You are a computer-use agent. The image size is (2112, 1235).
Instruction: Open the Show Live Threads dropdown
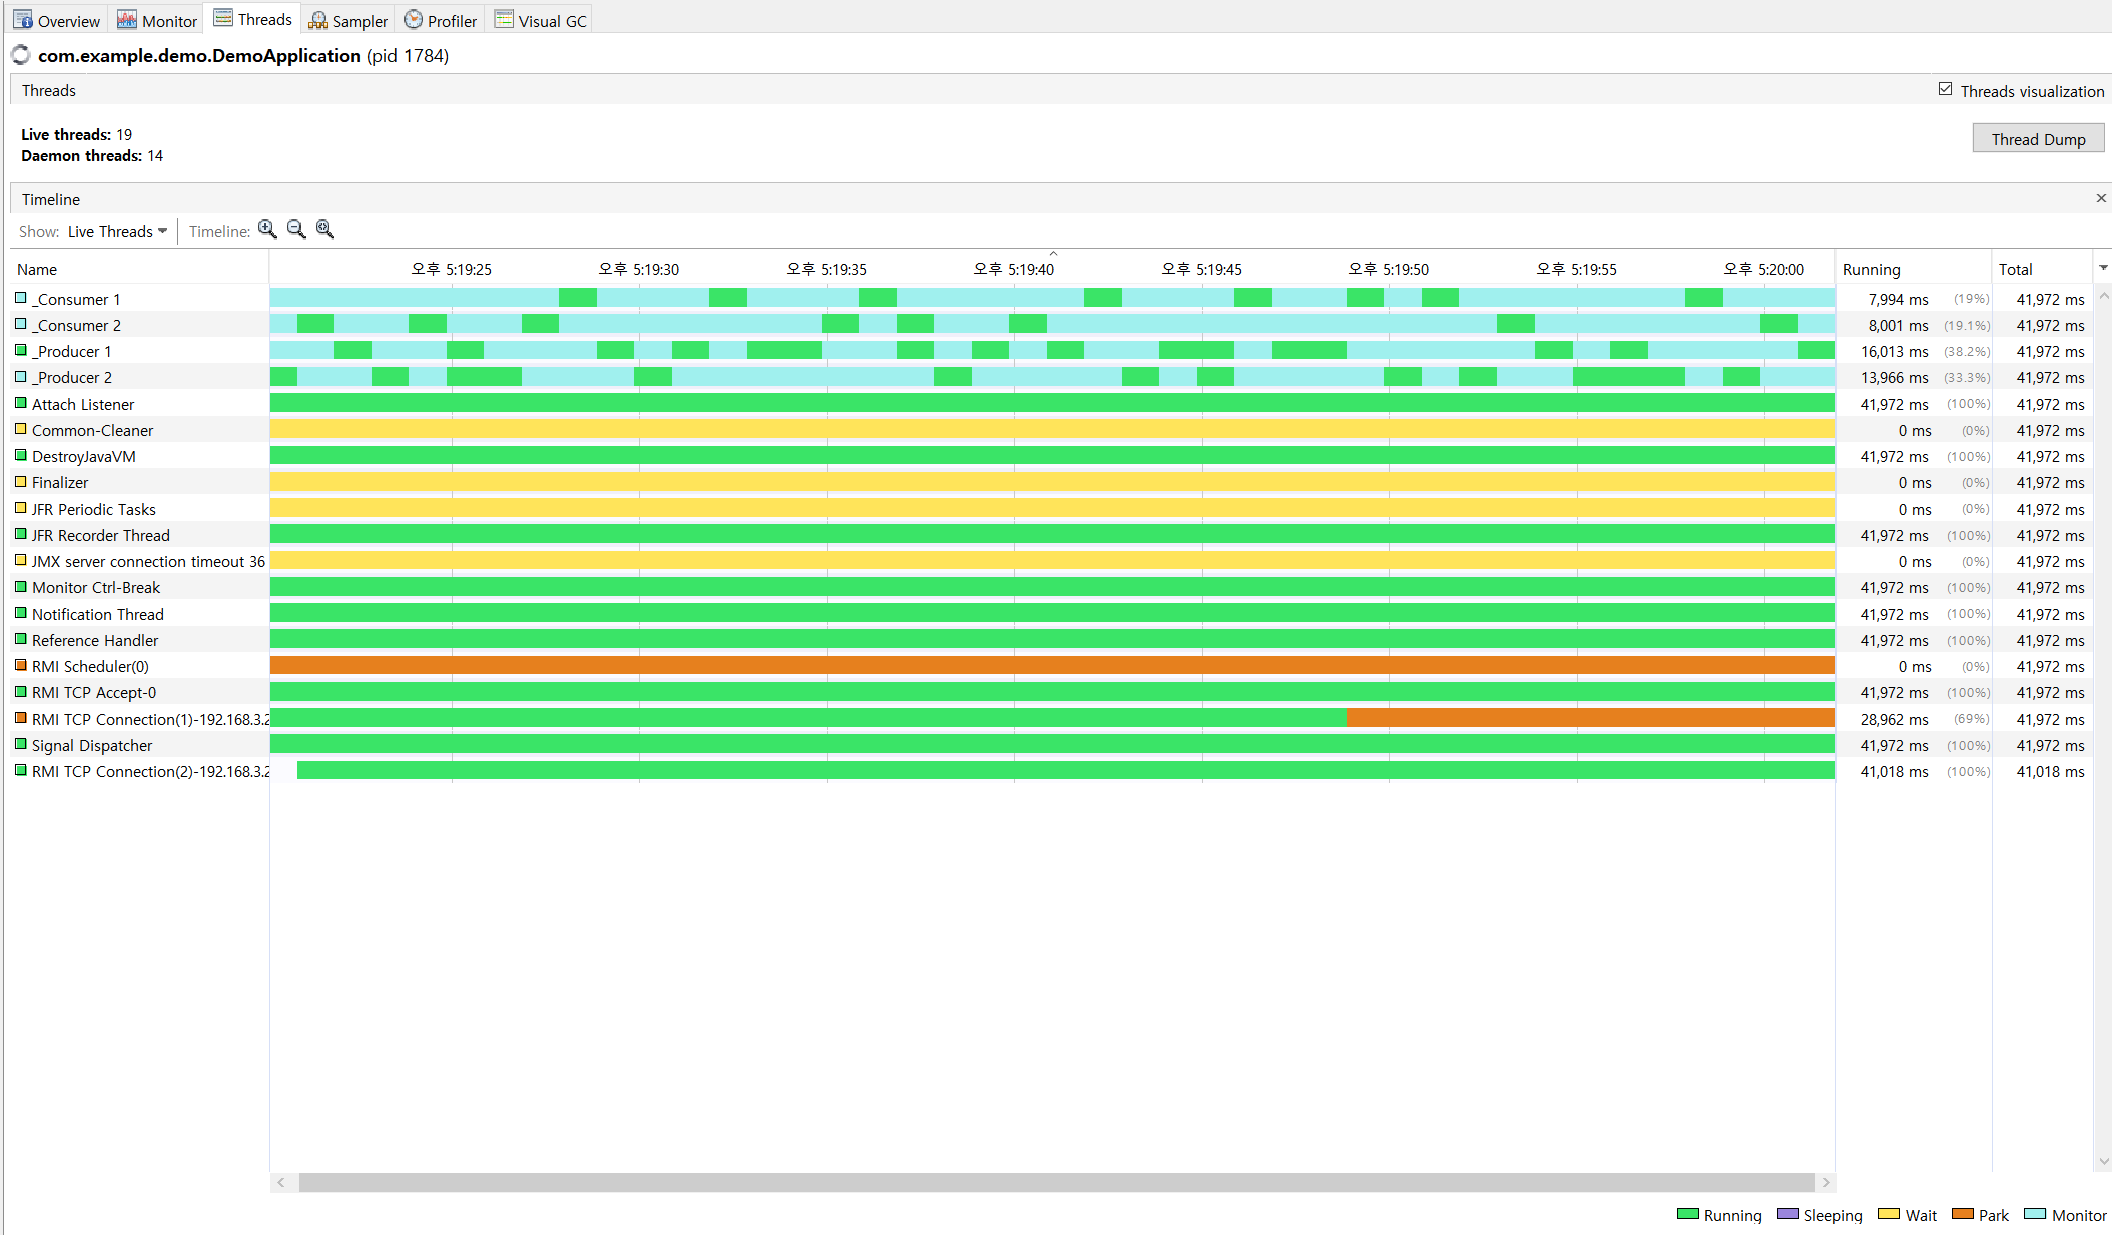coord(117,231)
